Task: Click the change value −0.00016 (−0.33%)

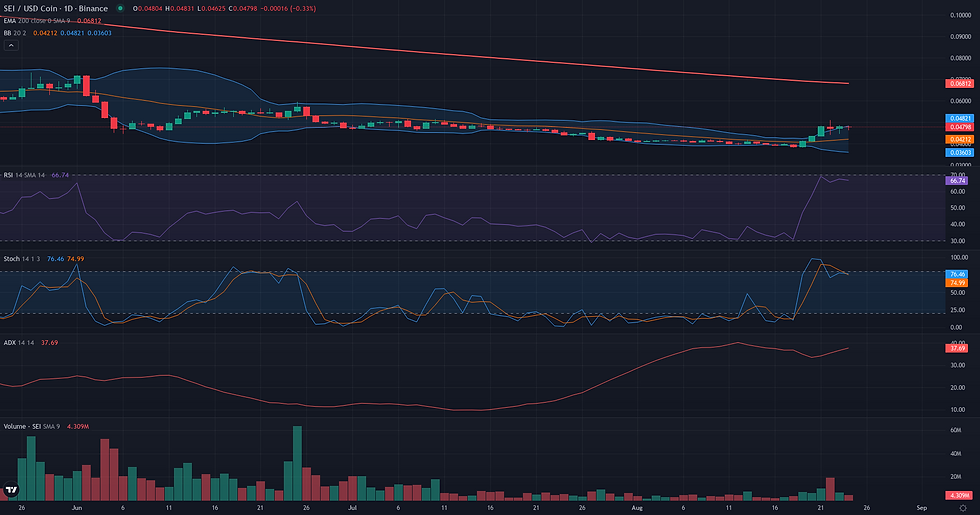Action: click(288, 9)
